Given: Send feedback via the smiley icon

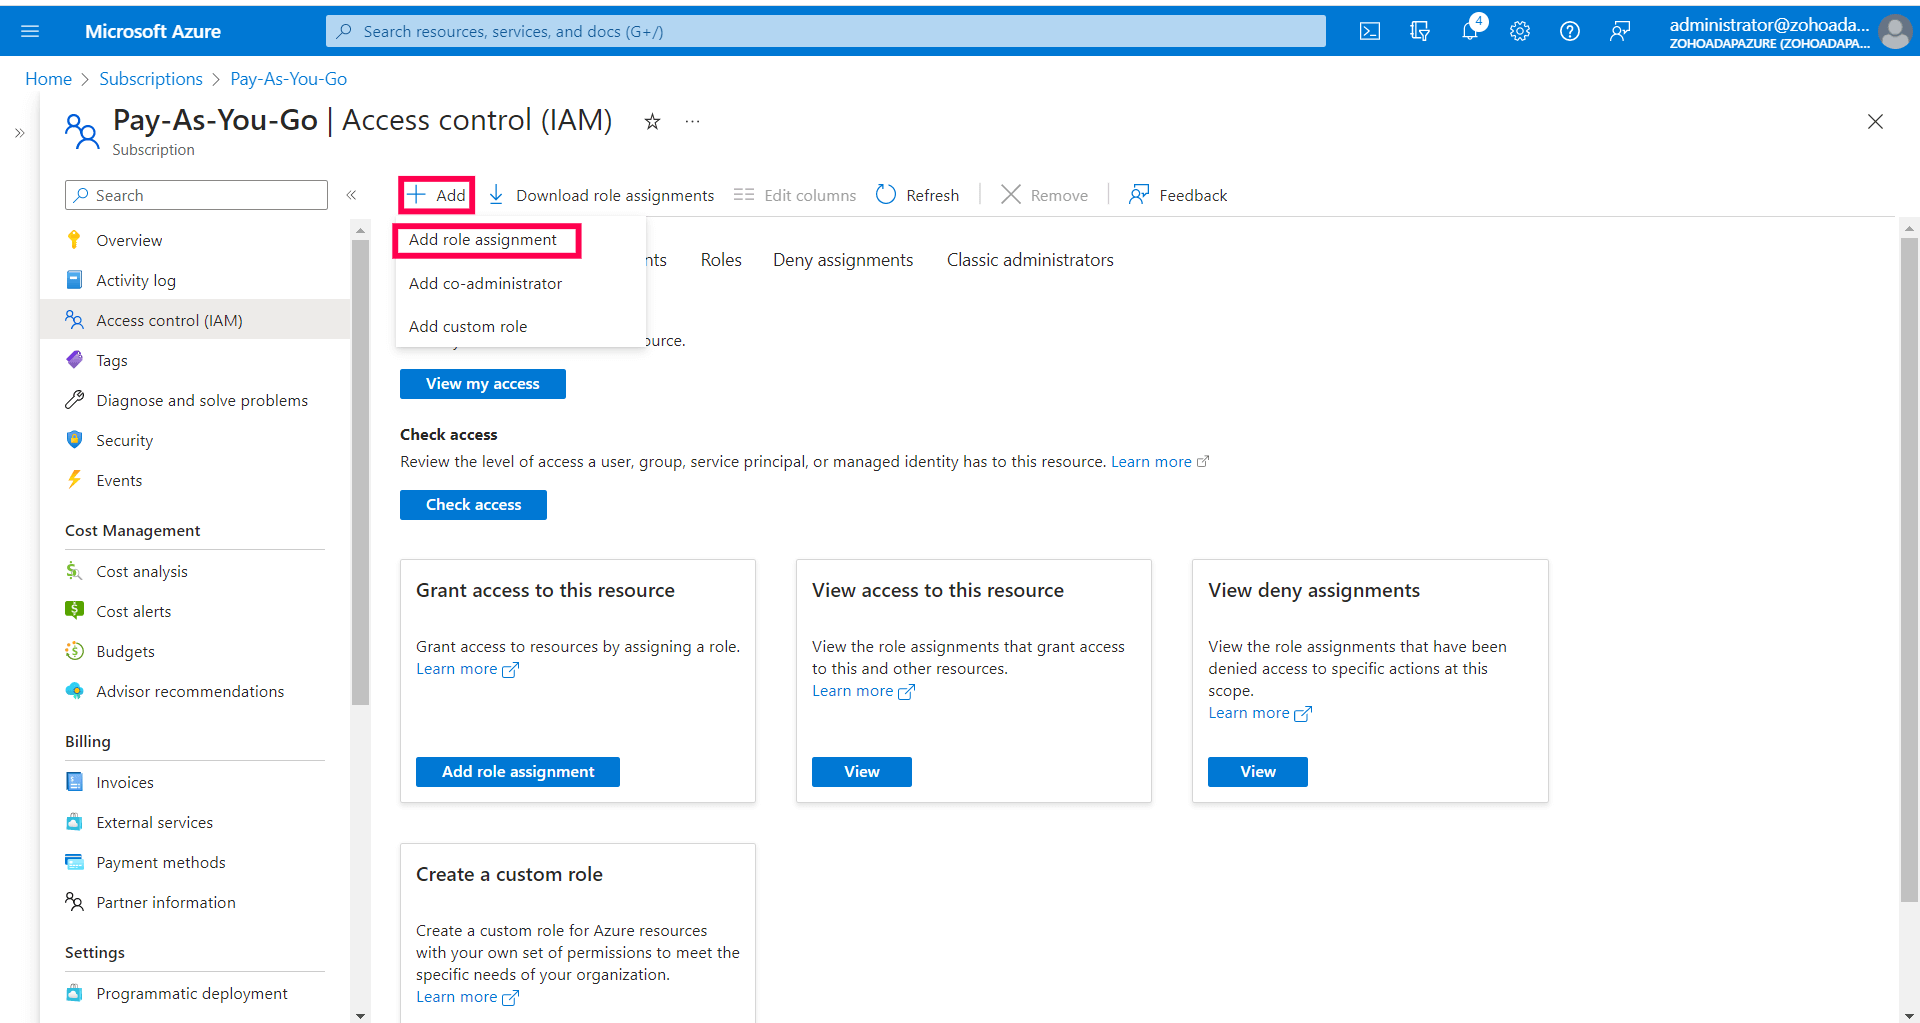Looking at the screenshot, I should [x=1620, y=30].
